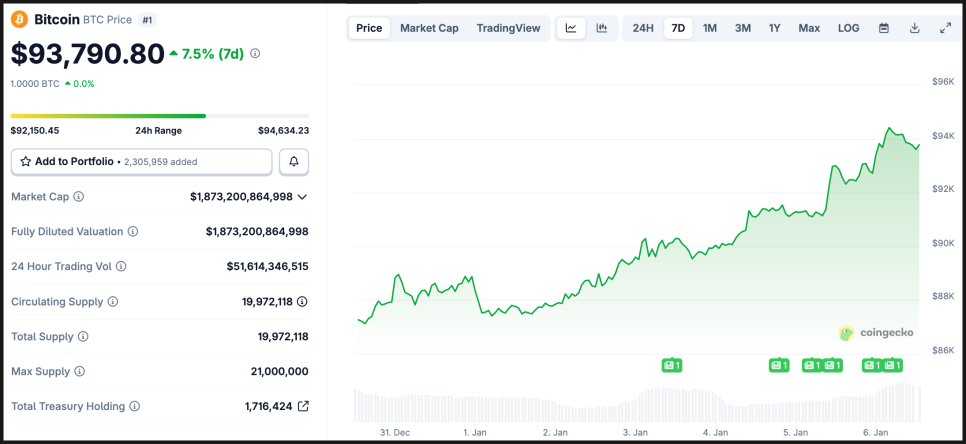
Task: Expand the Market Cap details chevron
Action: [x=302, y=197]
